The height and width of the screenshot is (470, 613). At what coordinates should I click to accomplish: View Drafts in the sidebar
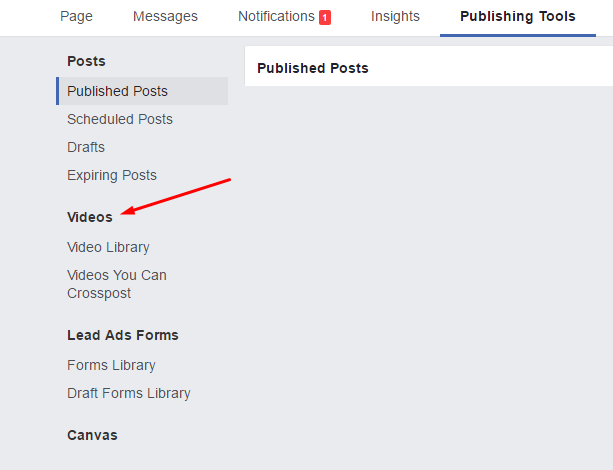[x=86, y=147]
